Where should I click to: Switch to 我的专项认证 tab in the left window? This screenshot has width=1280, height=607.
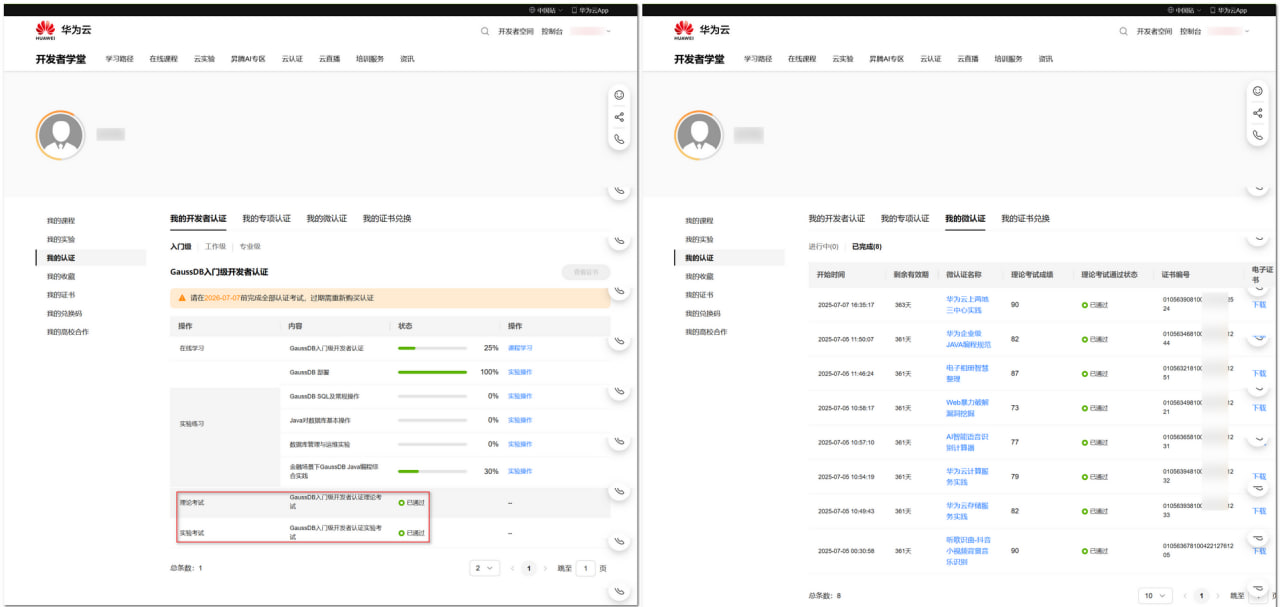coord(266,218)
